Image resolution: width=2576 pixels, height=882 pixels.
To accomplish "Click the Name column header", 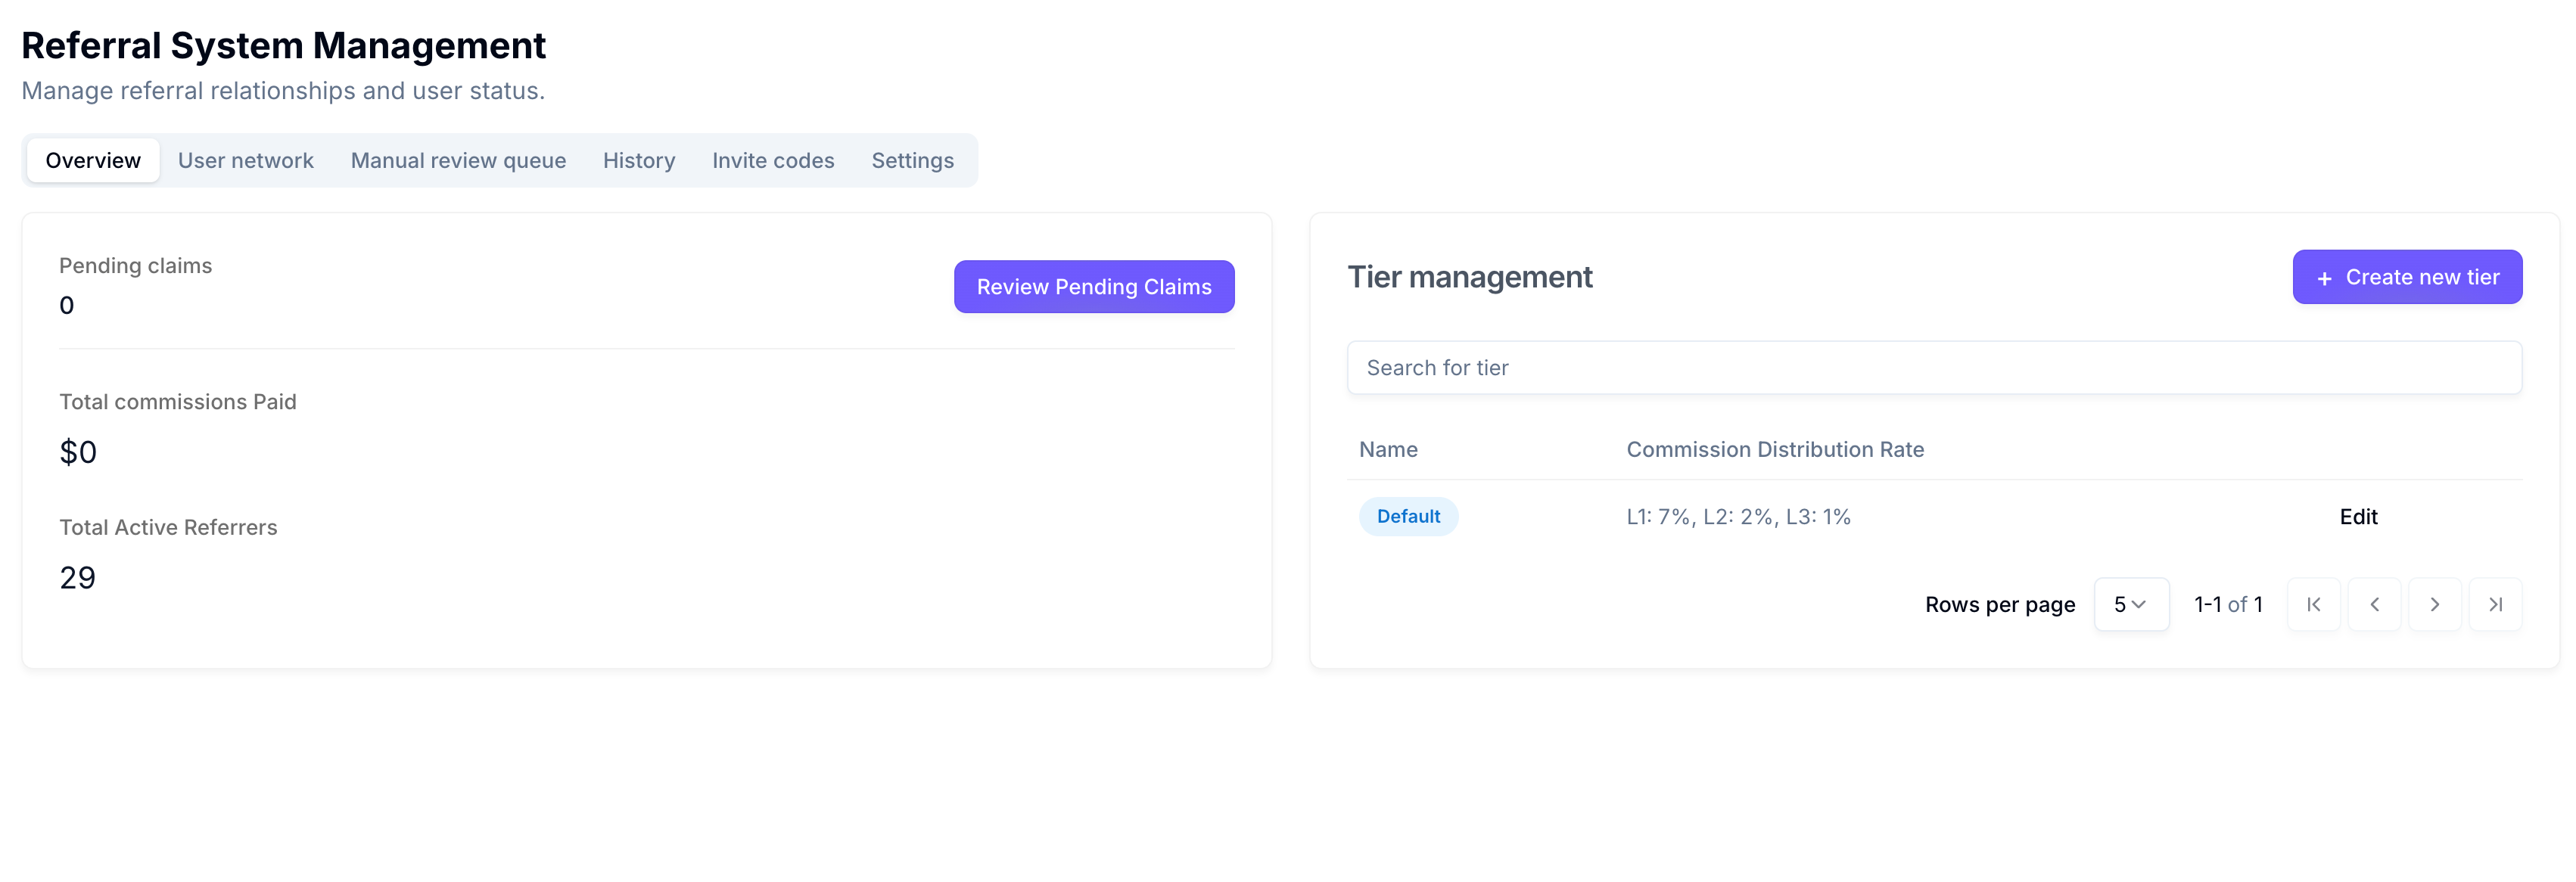I will click(1387, 450).
